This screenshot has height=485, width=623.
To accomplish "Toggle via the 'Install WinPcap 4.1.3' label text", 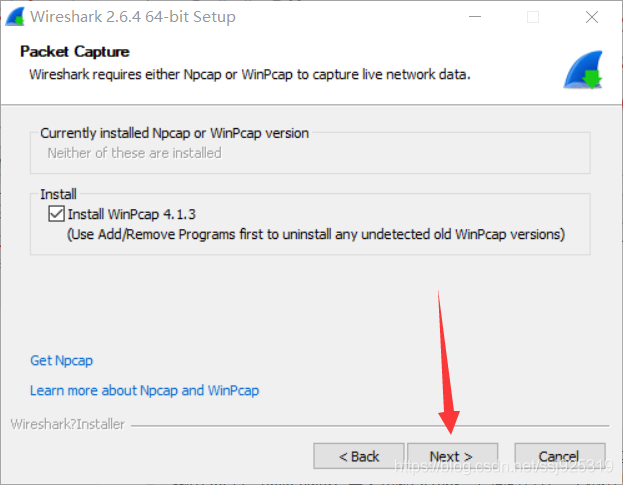I will 132,214.
